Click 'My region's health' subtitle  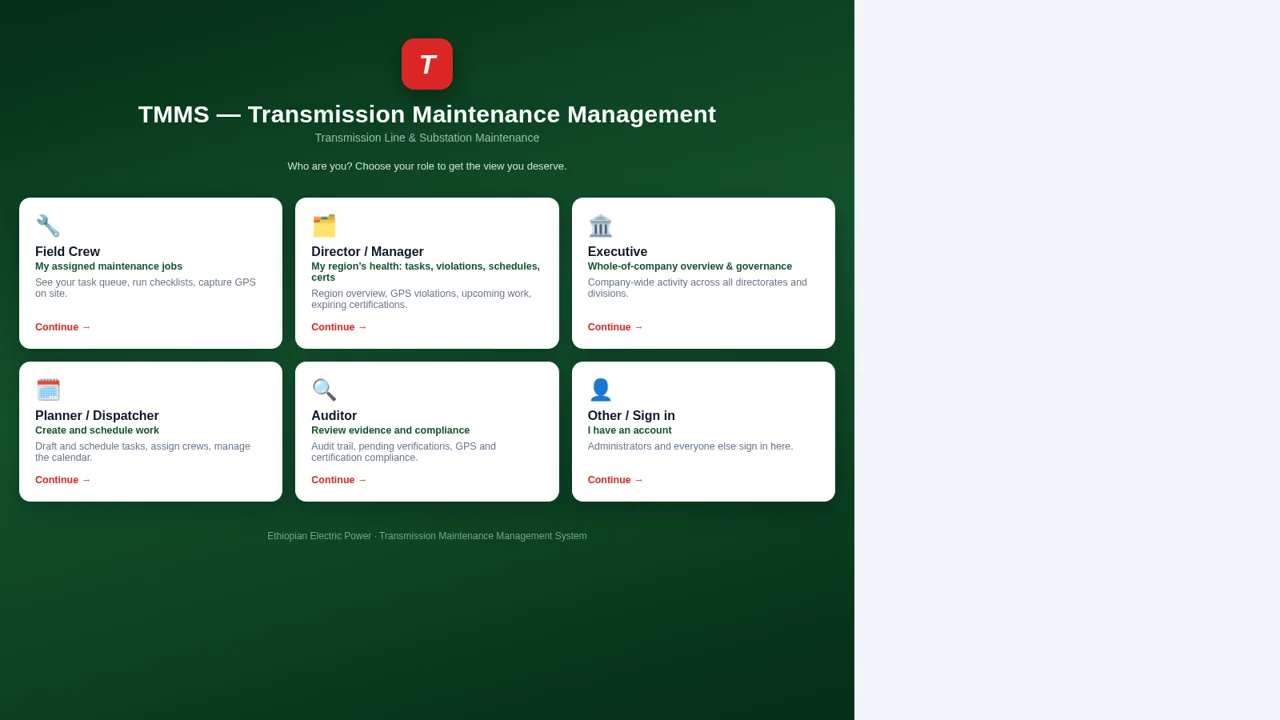coord(425,272)
